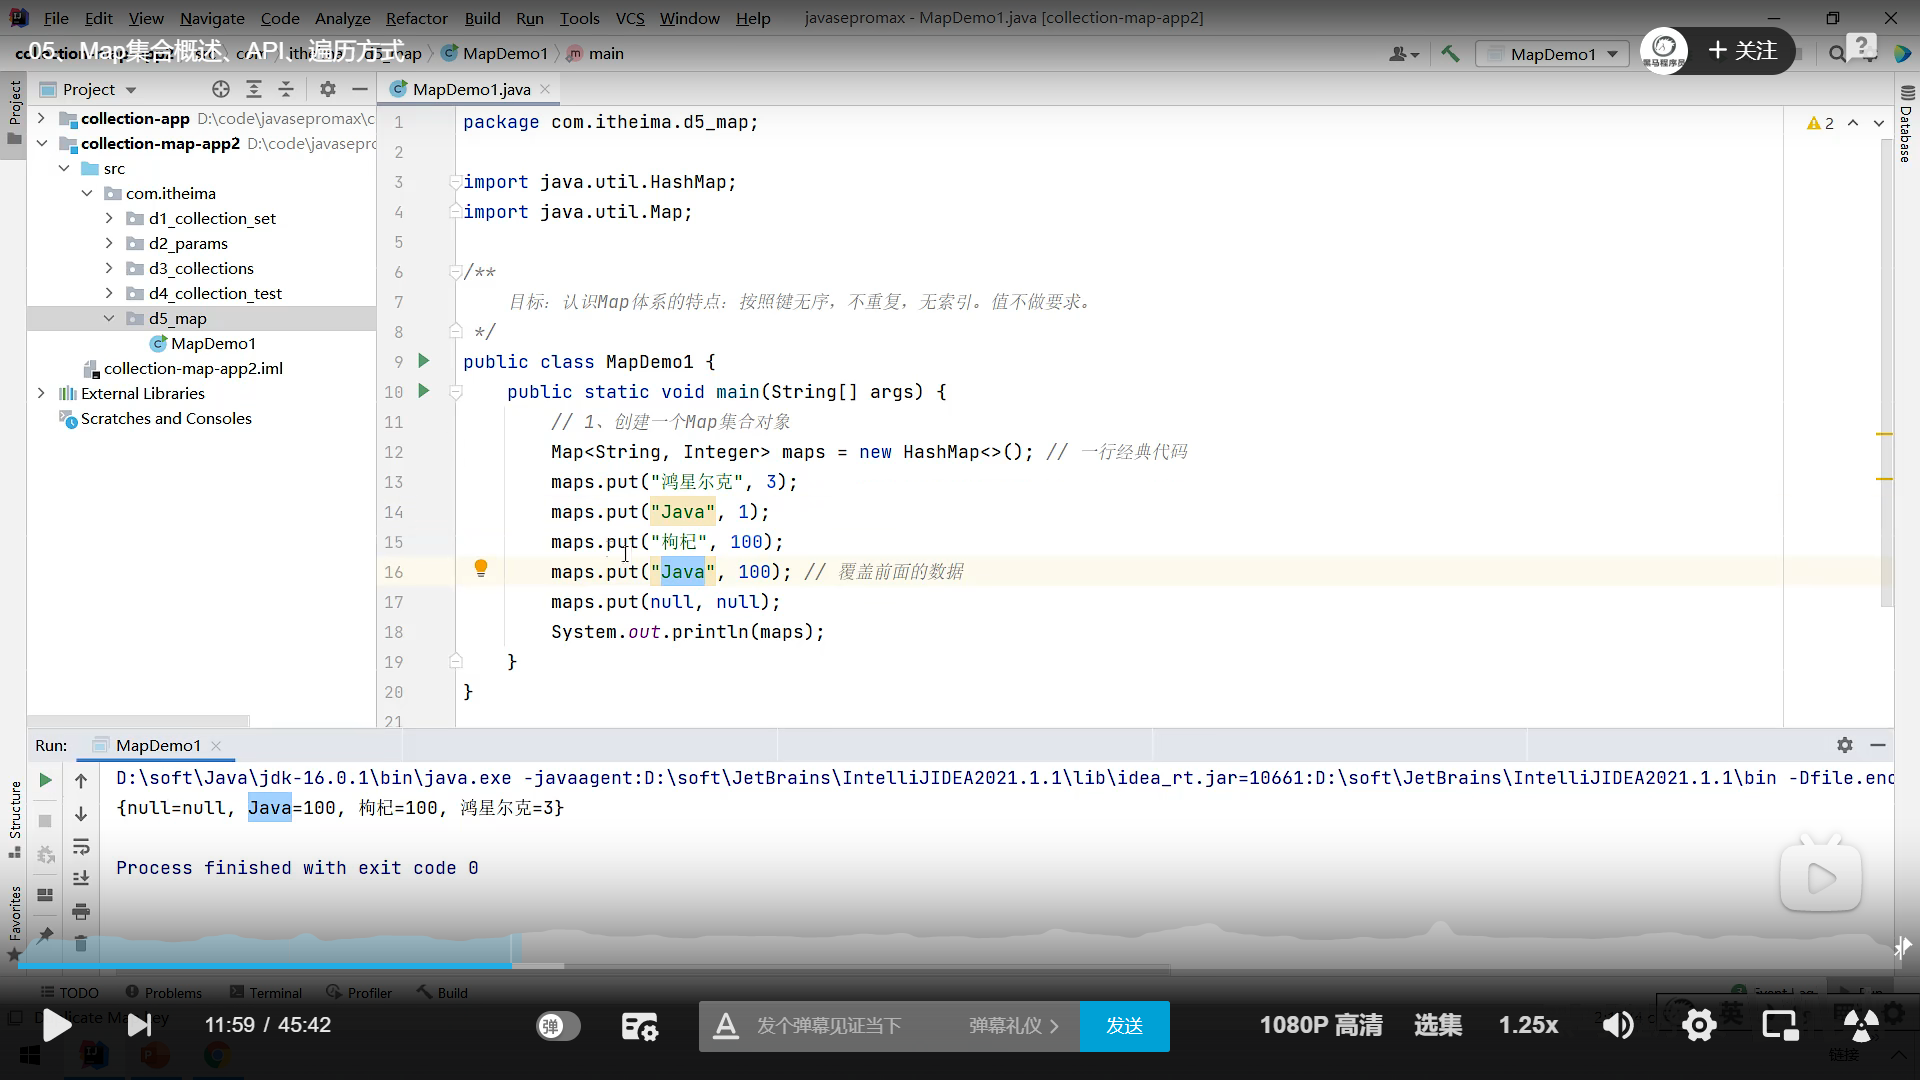Screen dimensions: 1920x1080
Task: Click the trash clear-output icon
Action: click(x=81, y=943)
